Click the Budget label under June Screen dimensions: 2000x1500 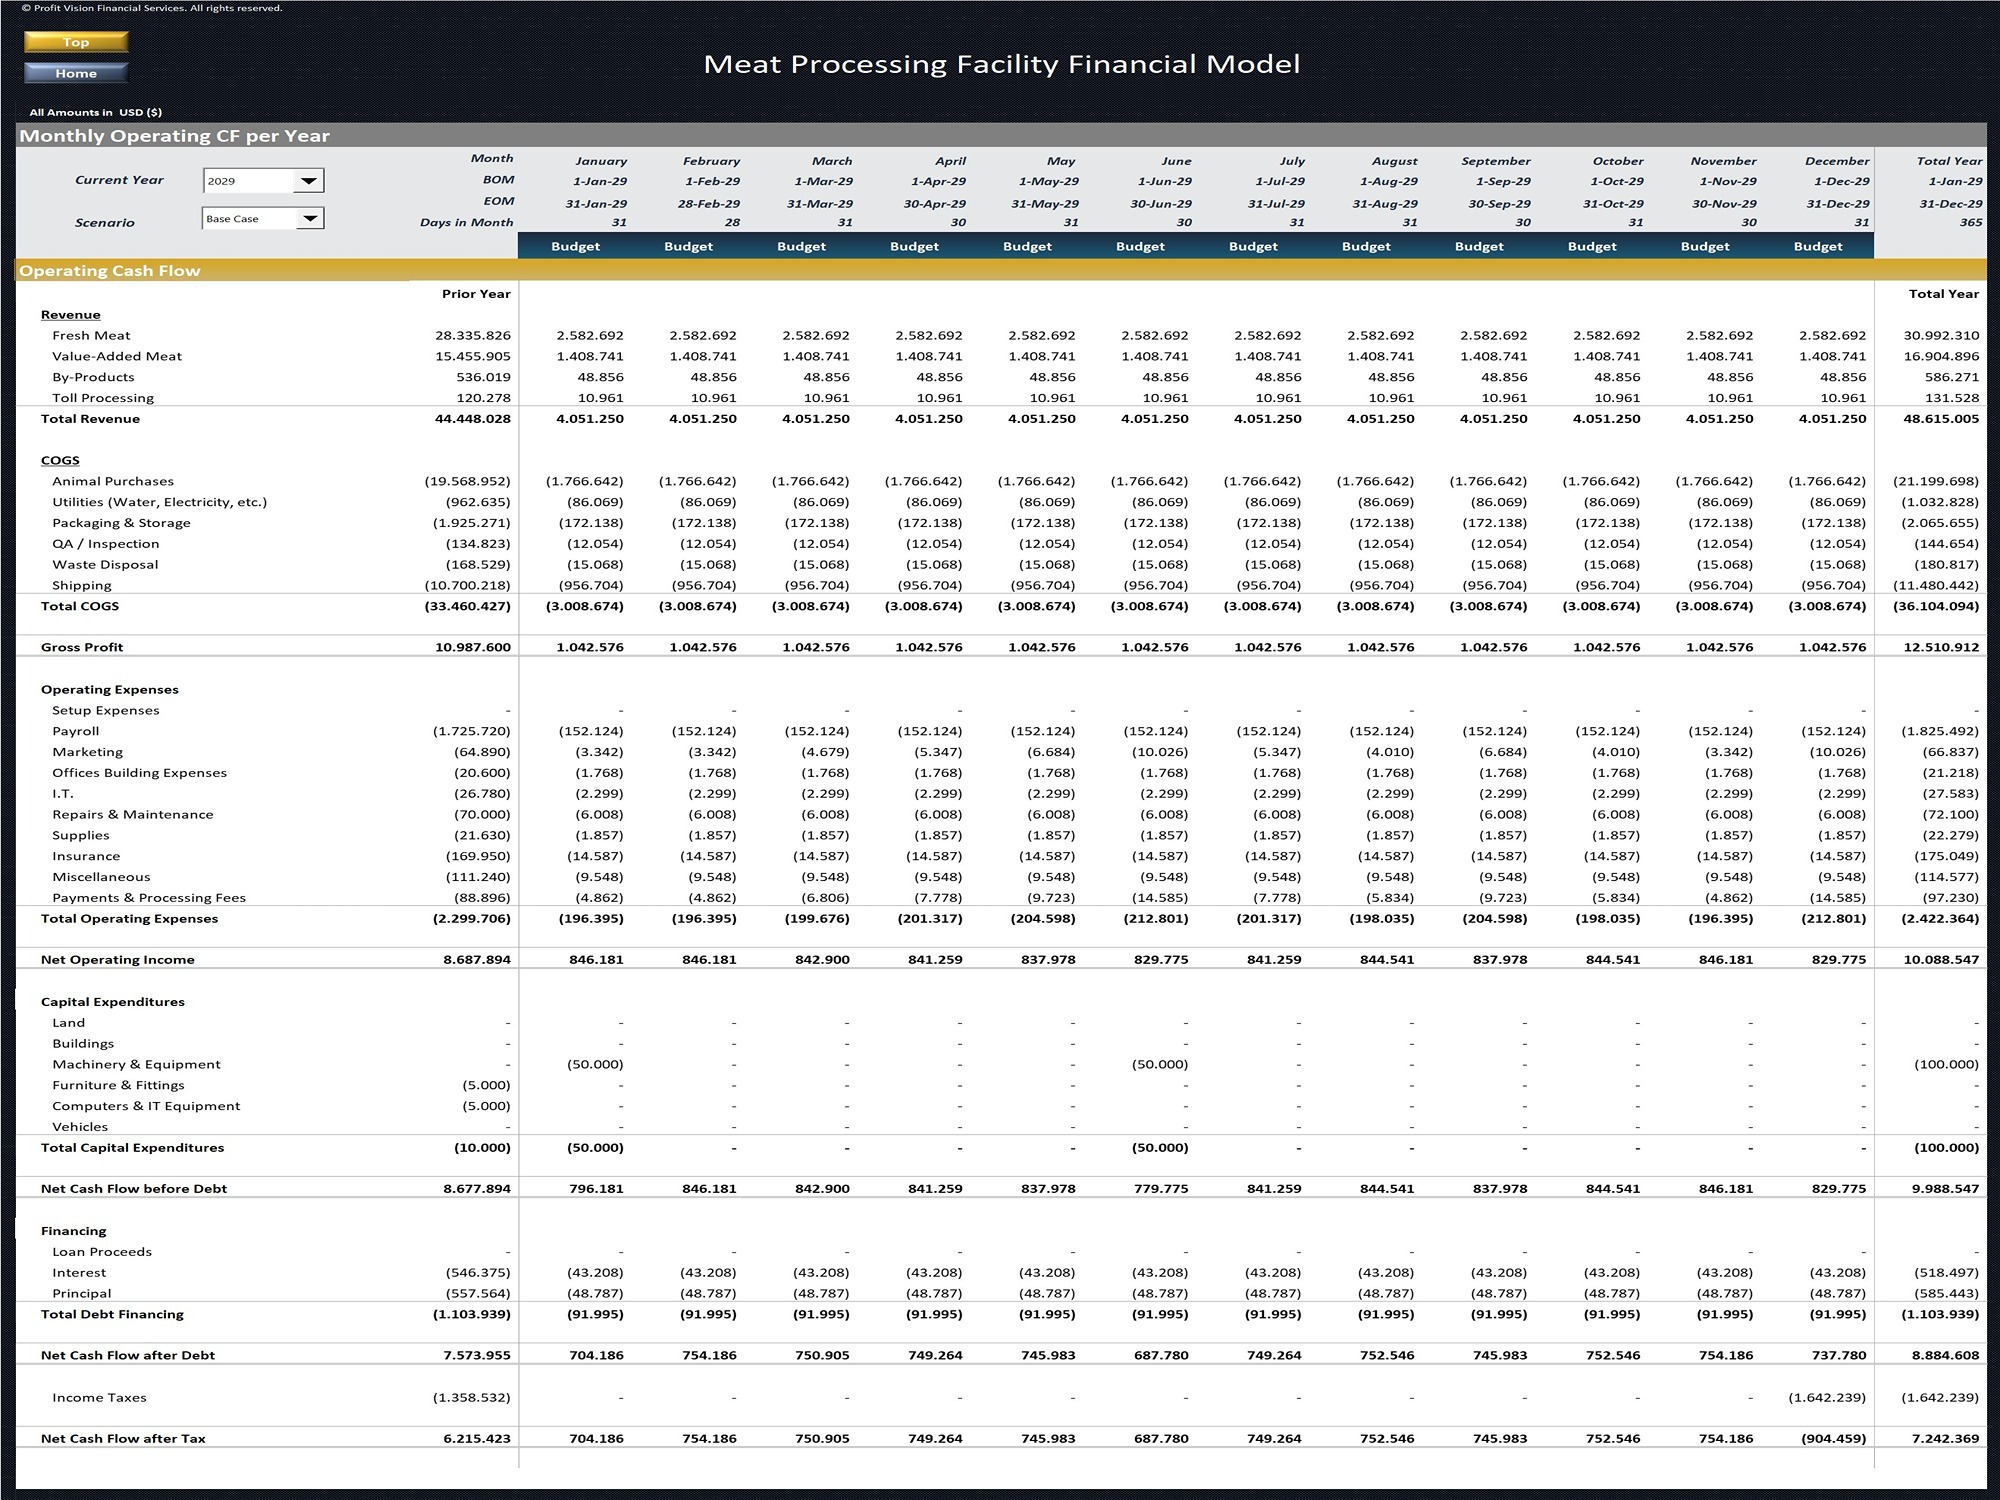1140,247
